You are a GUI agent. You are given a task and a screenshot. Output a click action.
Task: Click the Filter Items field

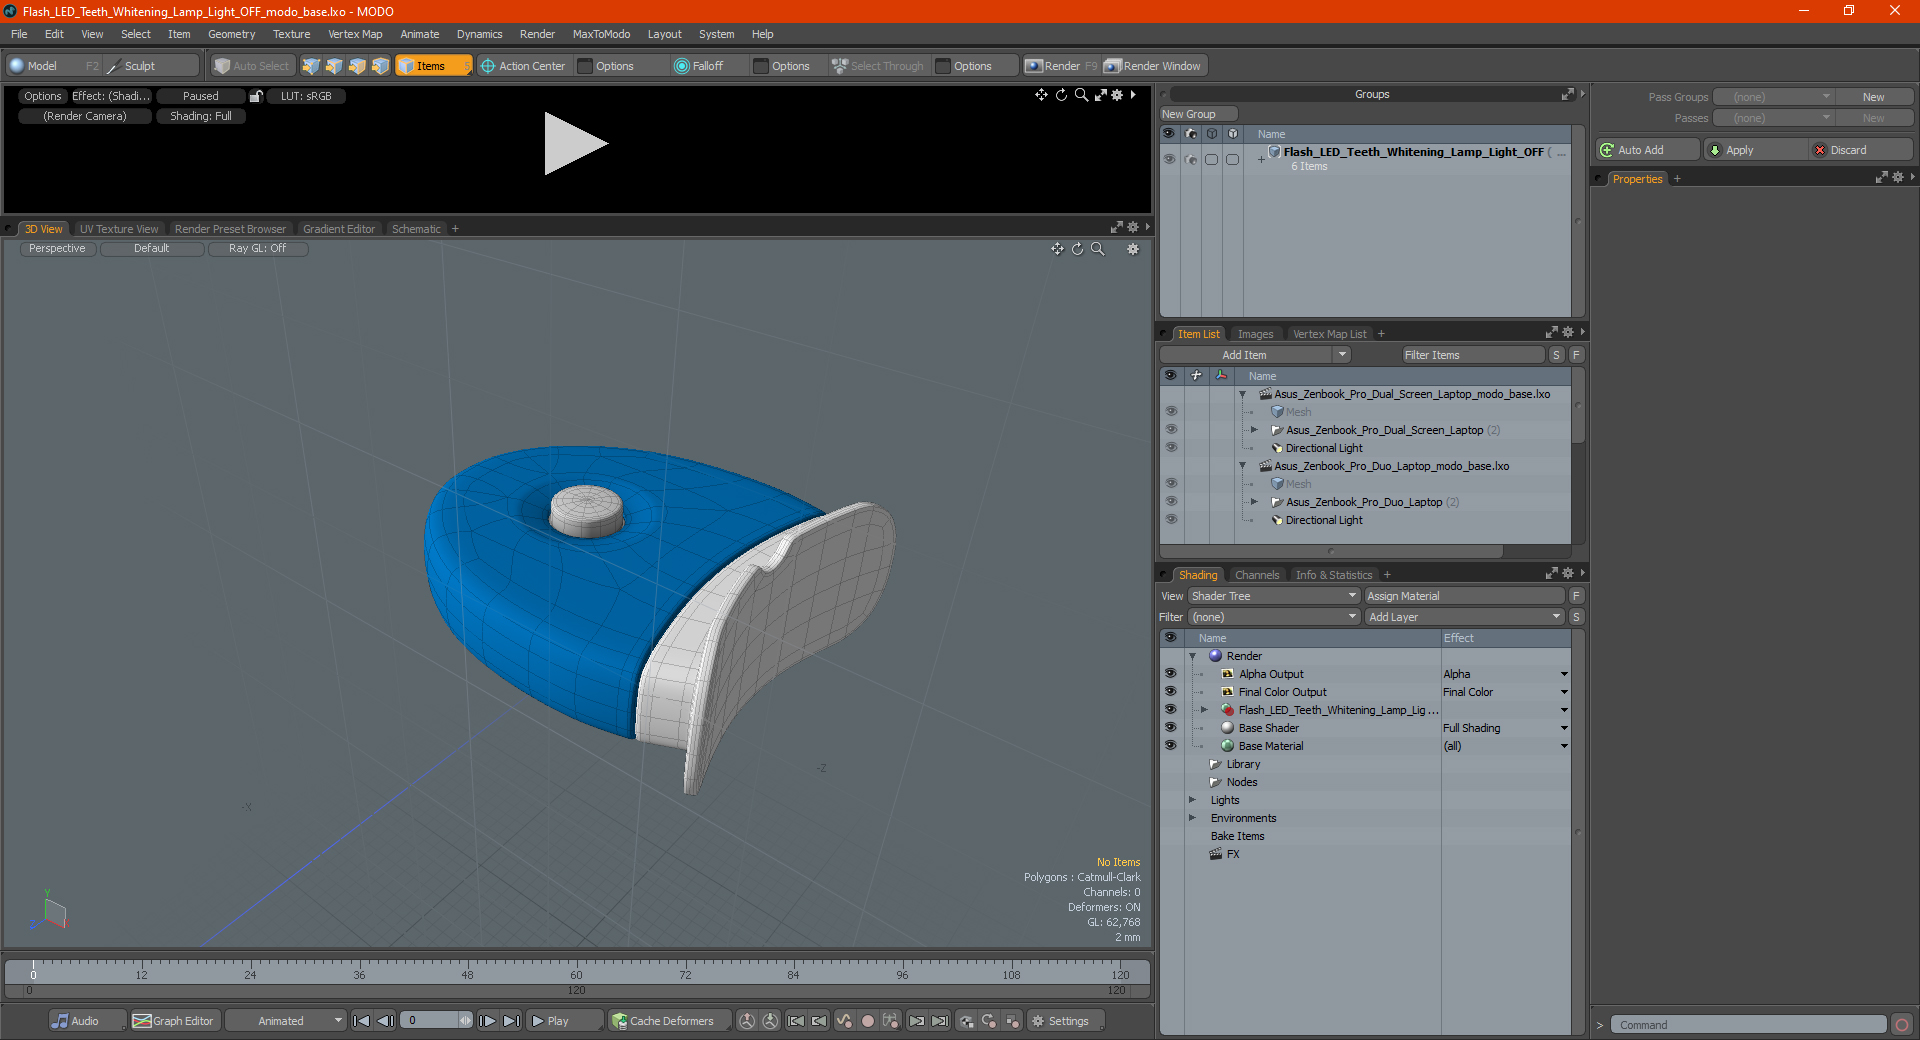point(1472,355)
